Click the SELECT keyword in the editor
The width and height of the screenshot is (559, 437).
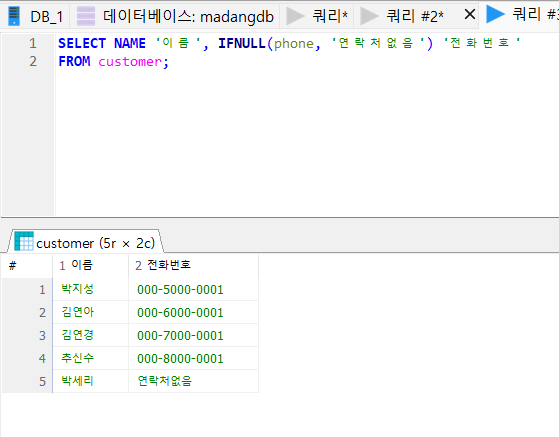point(82,43)
